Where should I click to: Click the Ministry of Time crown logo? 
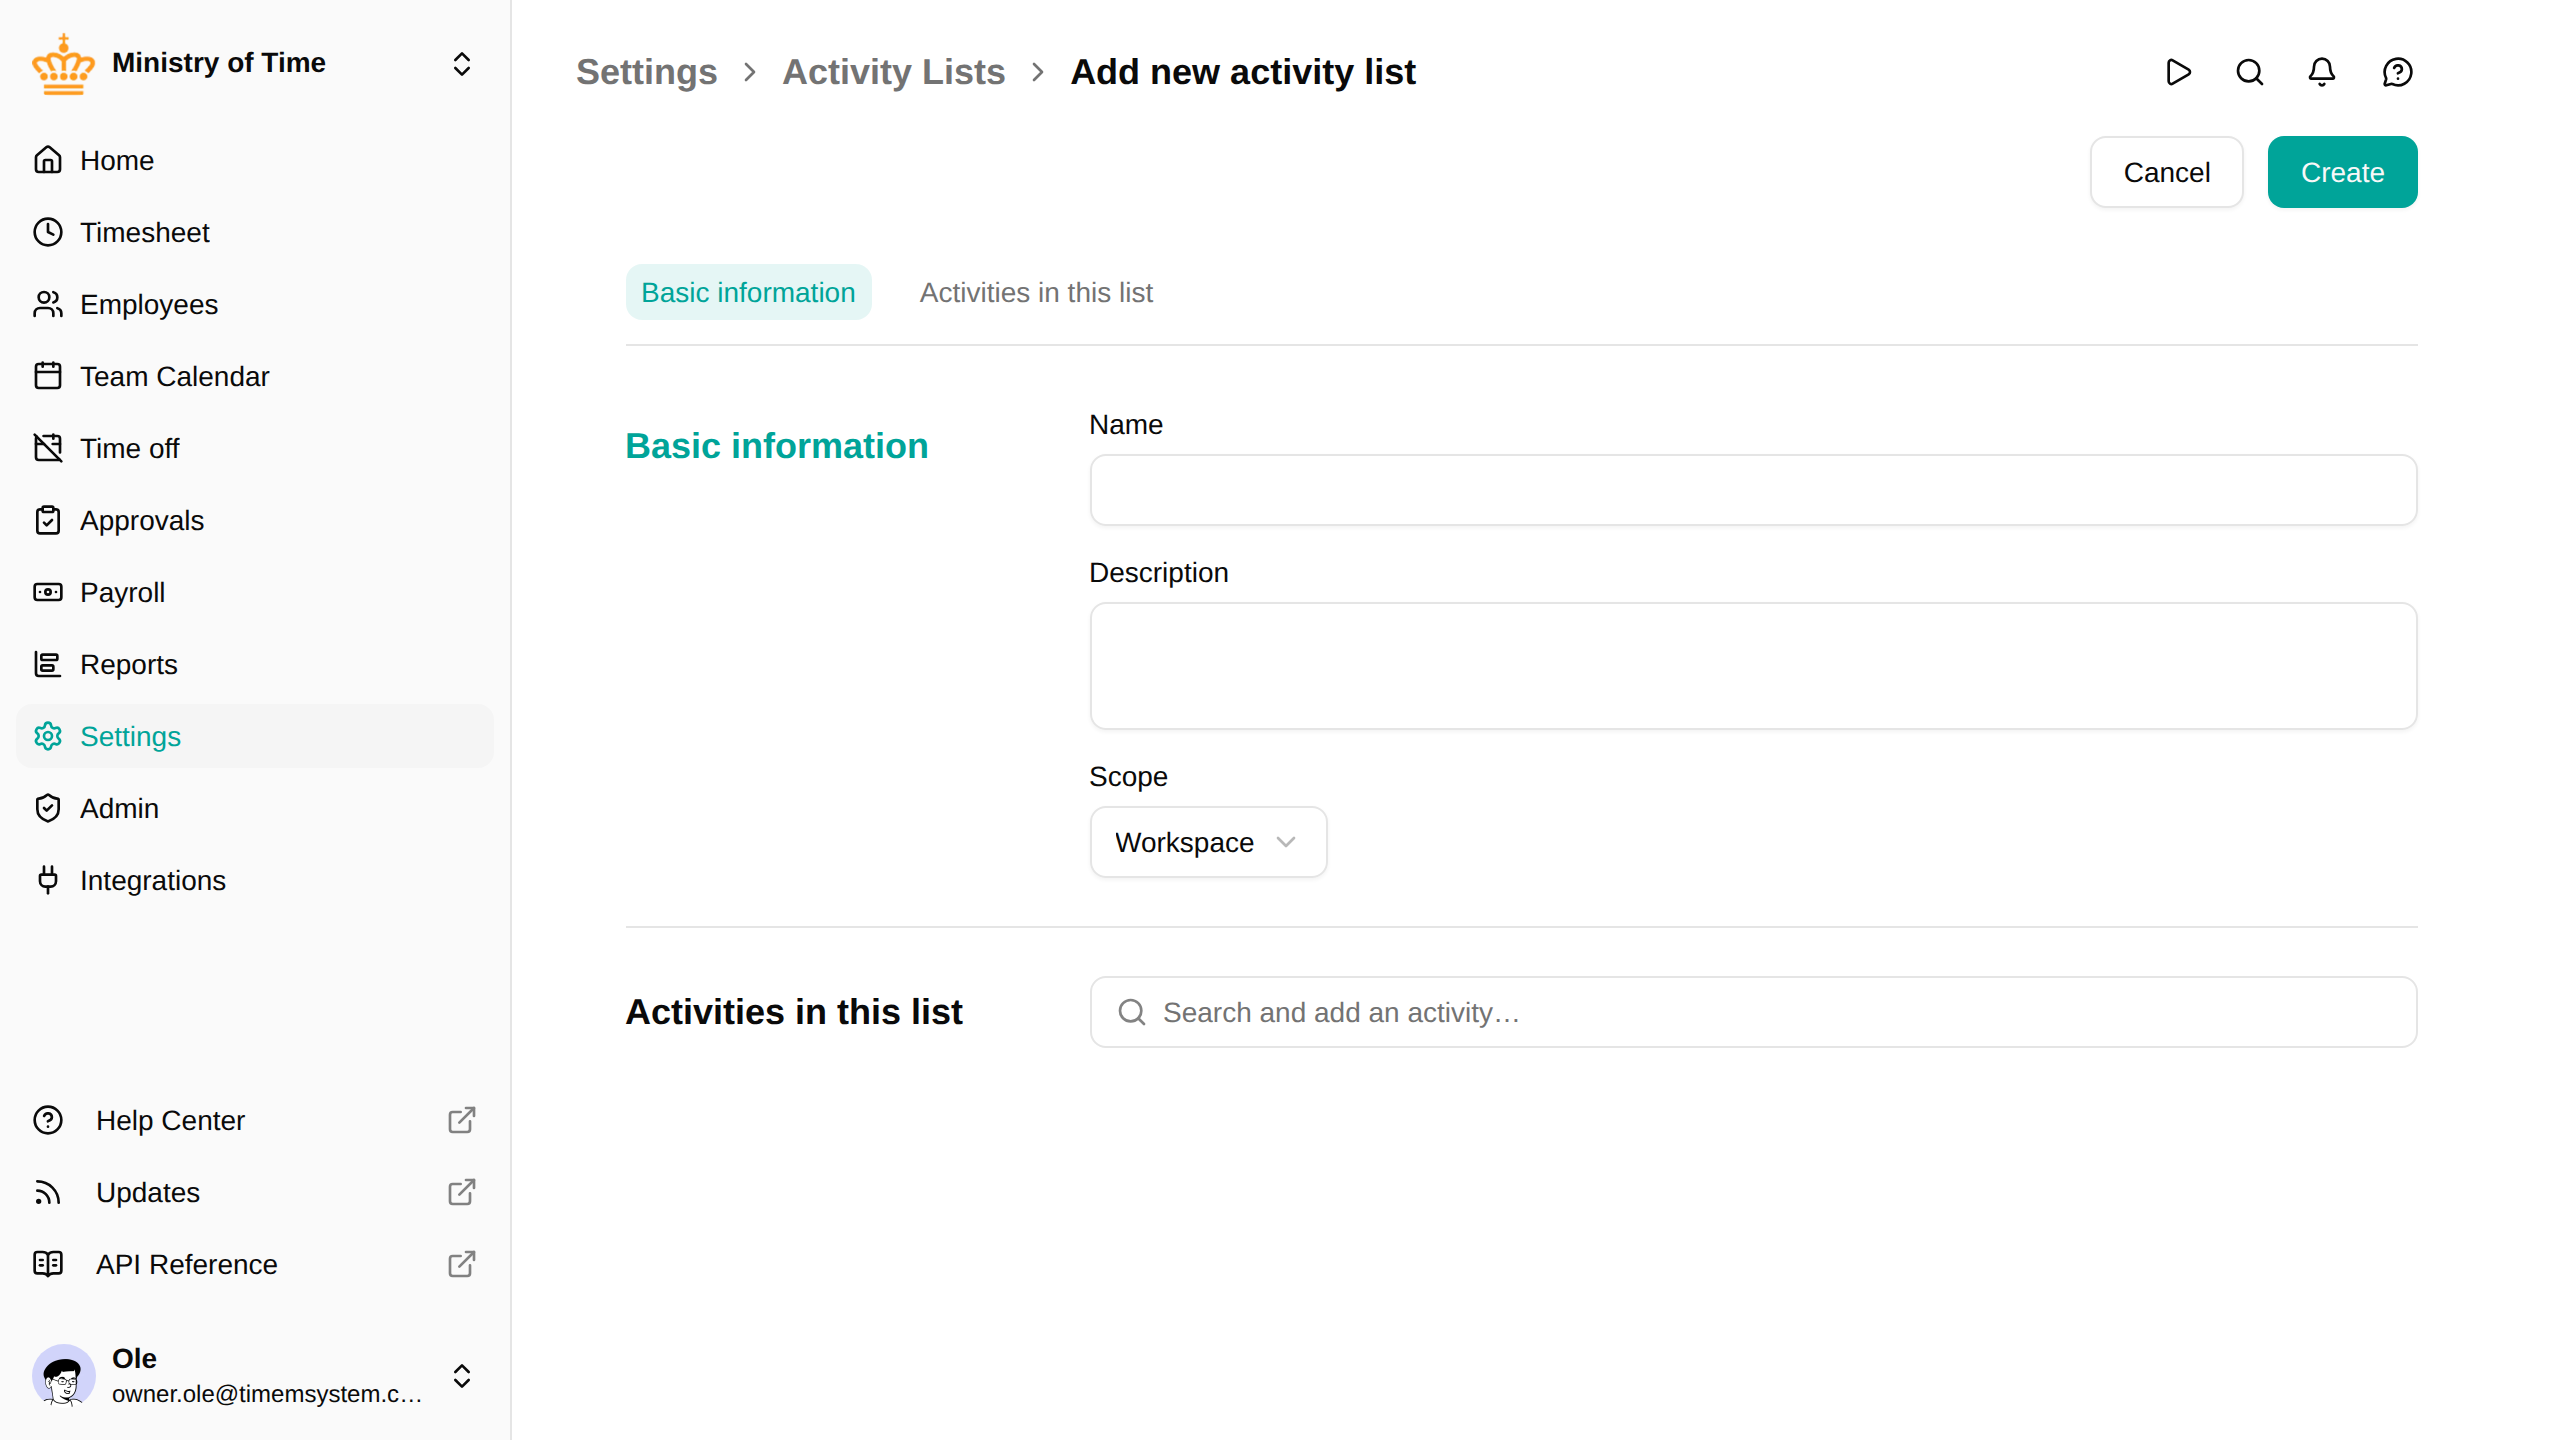pos(63,64)
